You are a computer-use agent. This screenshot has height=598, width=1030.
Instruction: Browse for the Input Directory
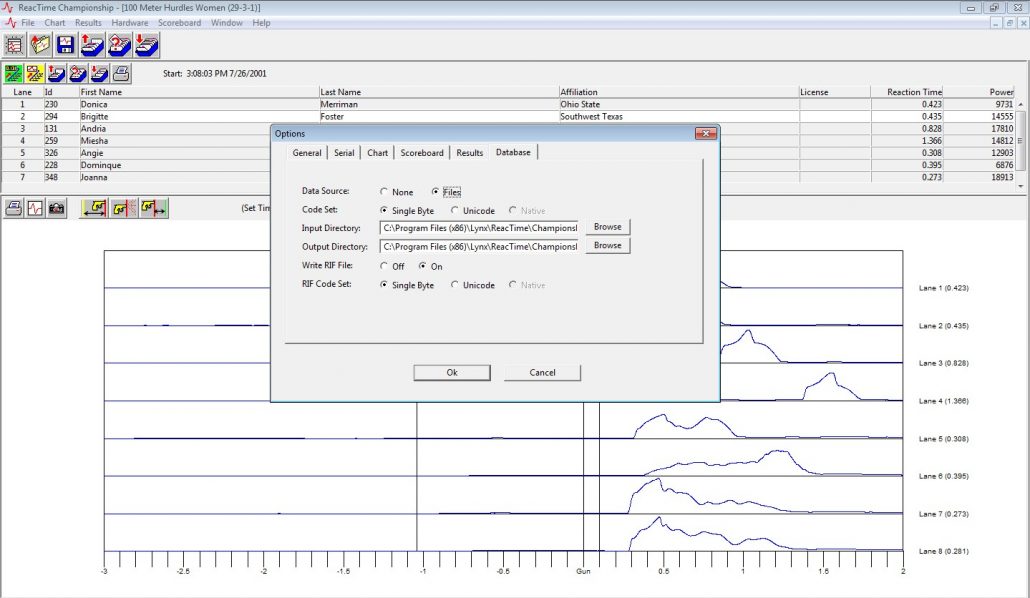(x=607, y=227)
